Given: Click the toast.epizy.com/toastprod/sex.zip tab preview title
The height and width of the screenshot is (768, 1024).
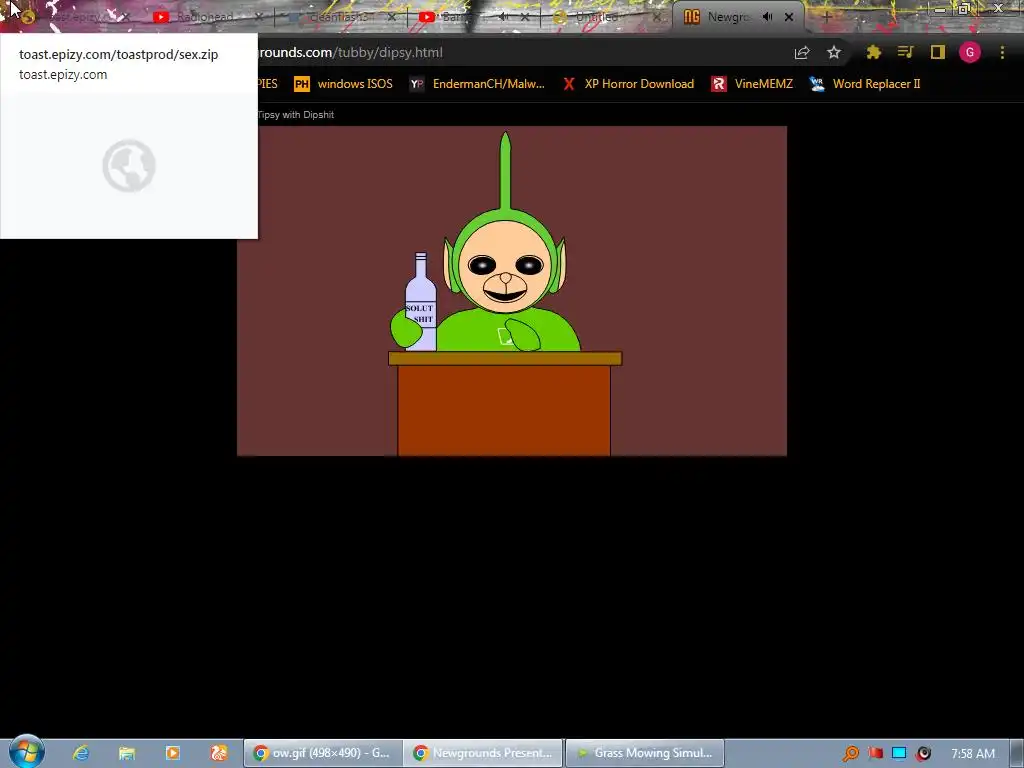Looking at the screenshot, I should click(x=118, y=55).
